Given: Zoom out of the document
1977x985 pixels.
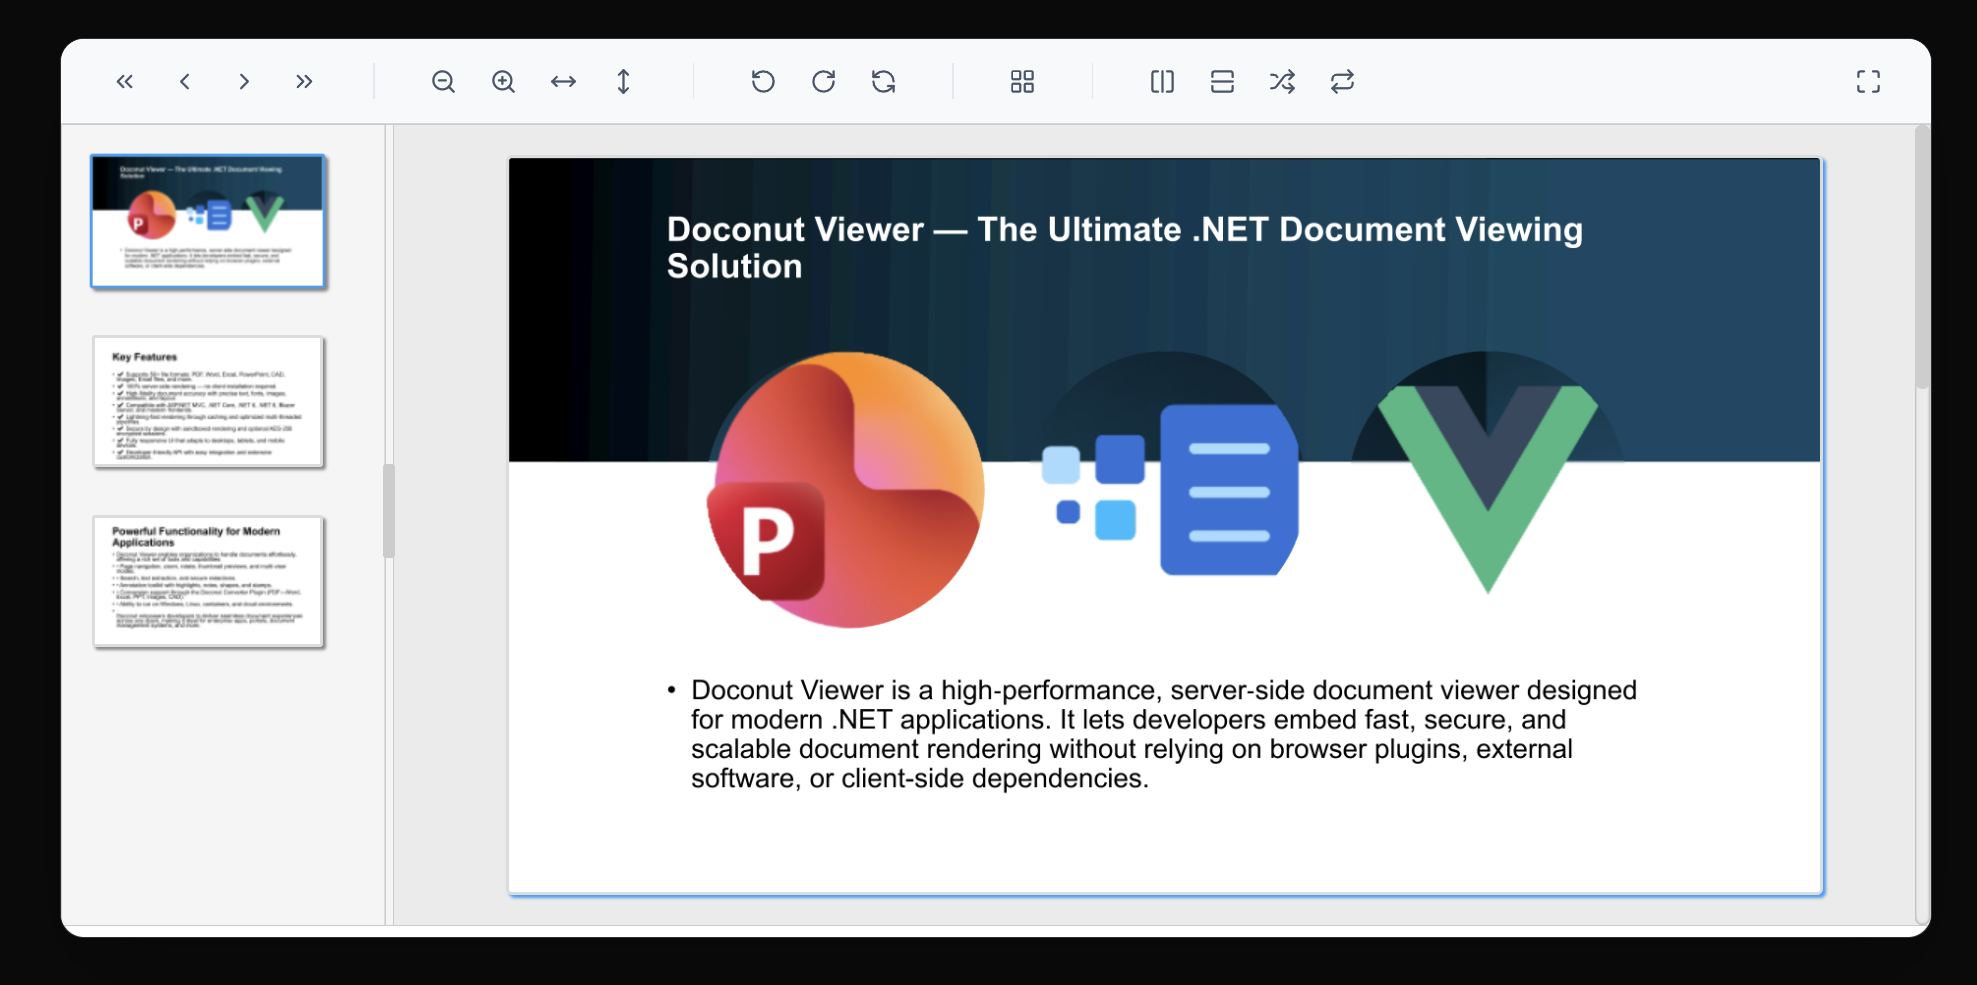Looking at the screenshot, I should click(443, 82).
